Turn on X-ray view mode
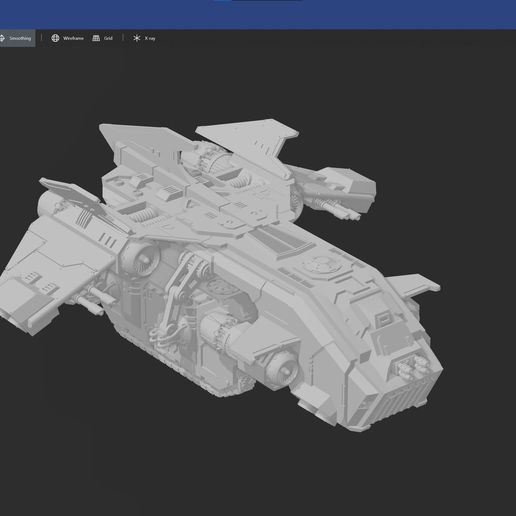The image size is (516, 516). [144, 38]
